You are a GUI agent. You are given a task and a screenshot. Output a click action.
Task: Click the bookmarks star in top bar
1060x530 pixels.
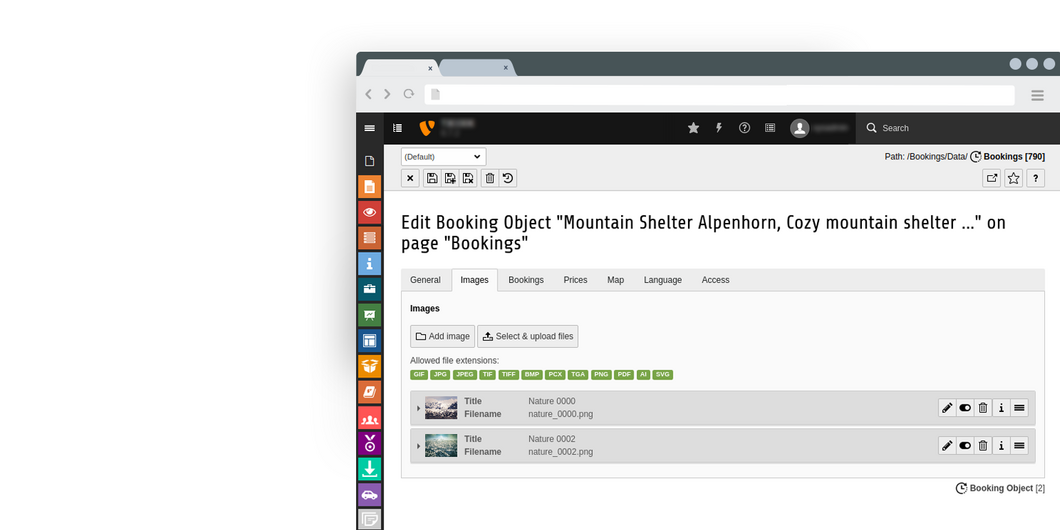[693, 128]
